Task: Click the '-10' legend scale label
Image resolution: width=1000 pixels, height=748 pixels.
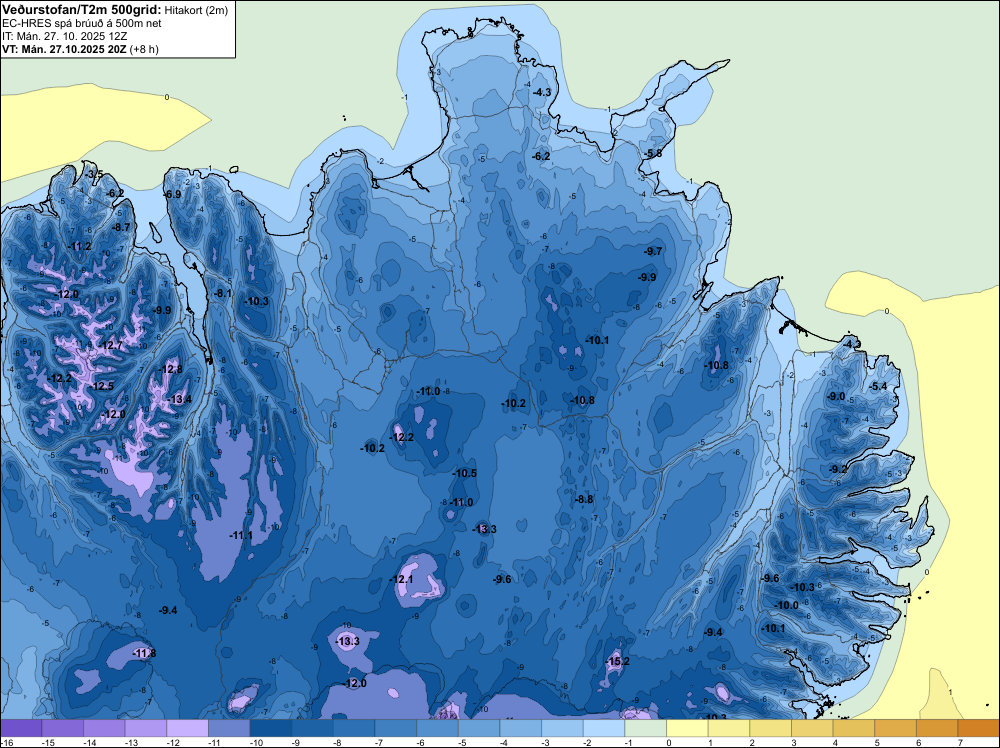Action: click(255, 743)
